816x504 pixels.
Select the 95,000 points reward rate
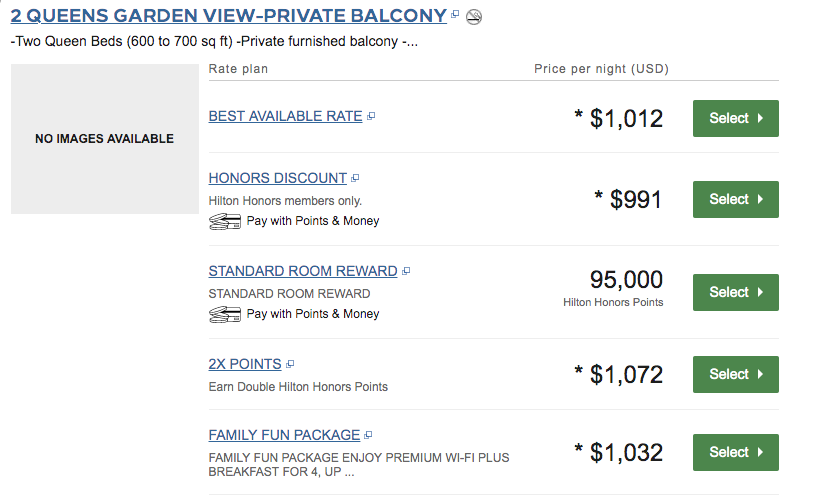735,292
